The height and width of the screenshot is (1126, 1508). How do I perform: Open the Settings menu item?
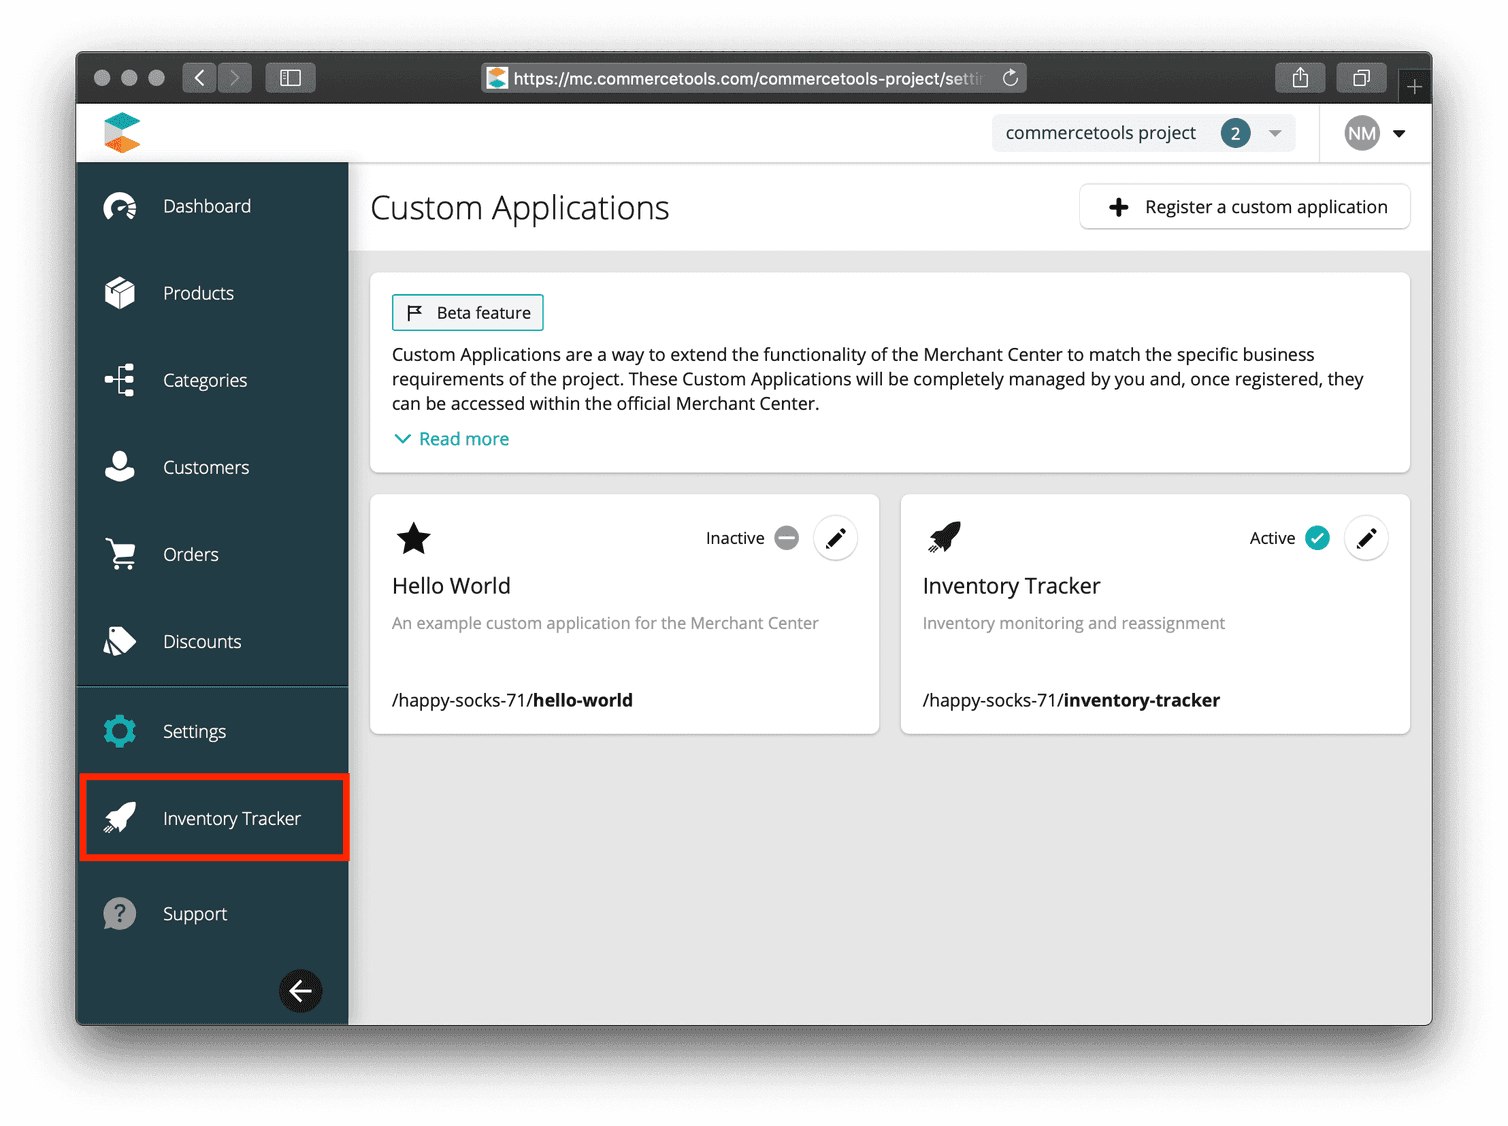point(194,731)
